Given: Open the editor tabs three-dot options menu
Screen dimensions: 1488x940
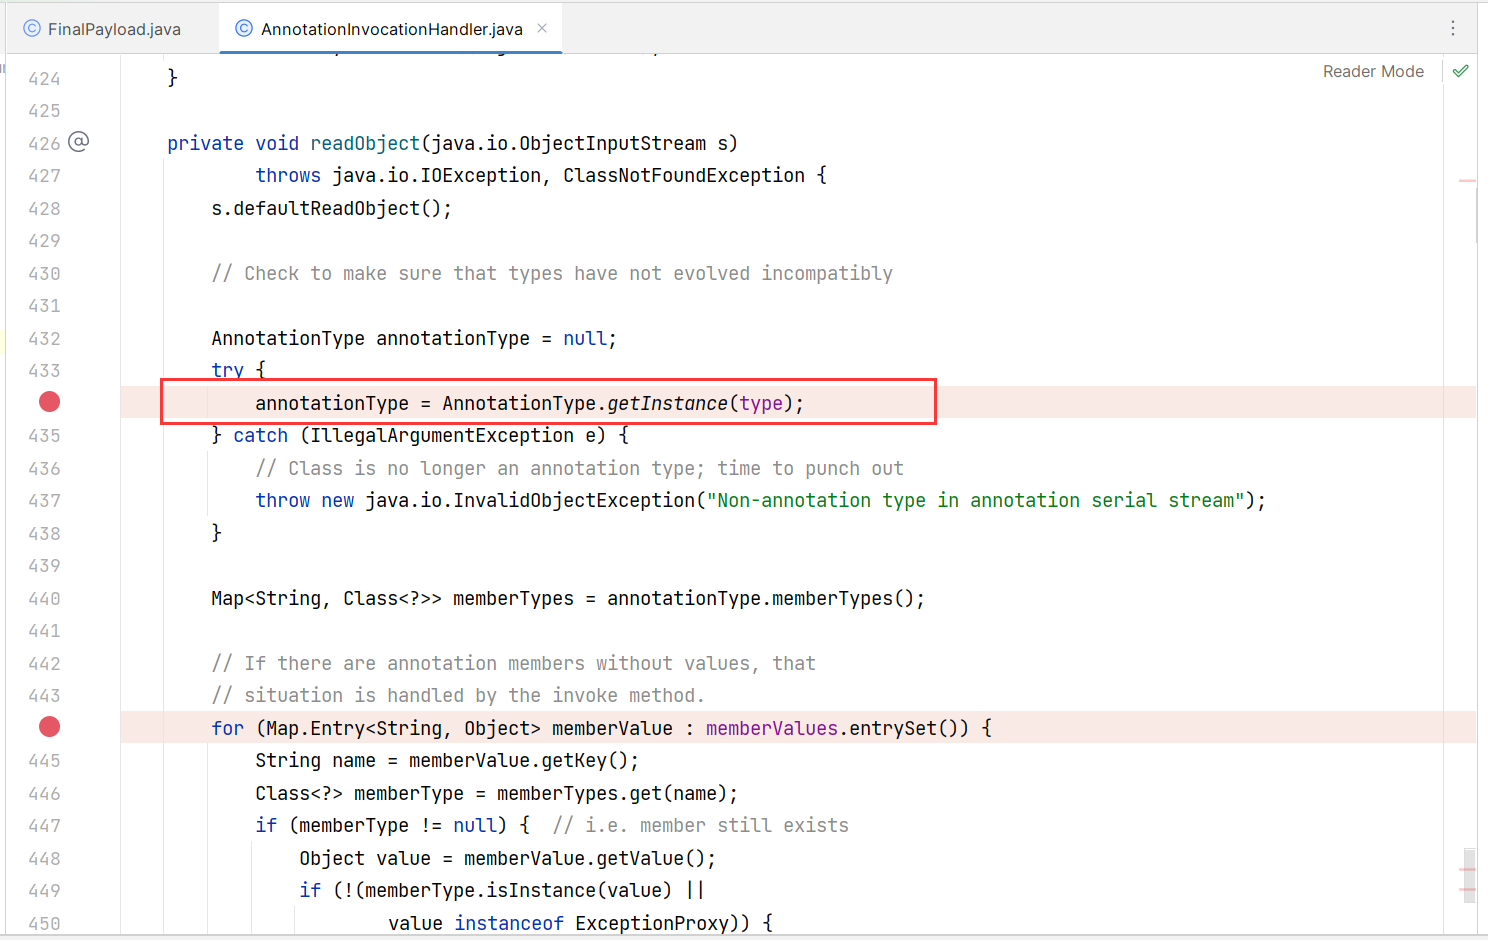Looking at the screenshot, I should 1453,28.
